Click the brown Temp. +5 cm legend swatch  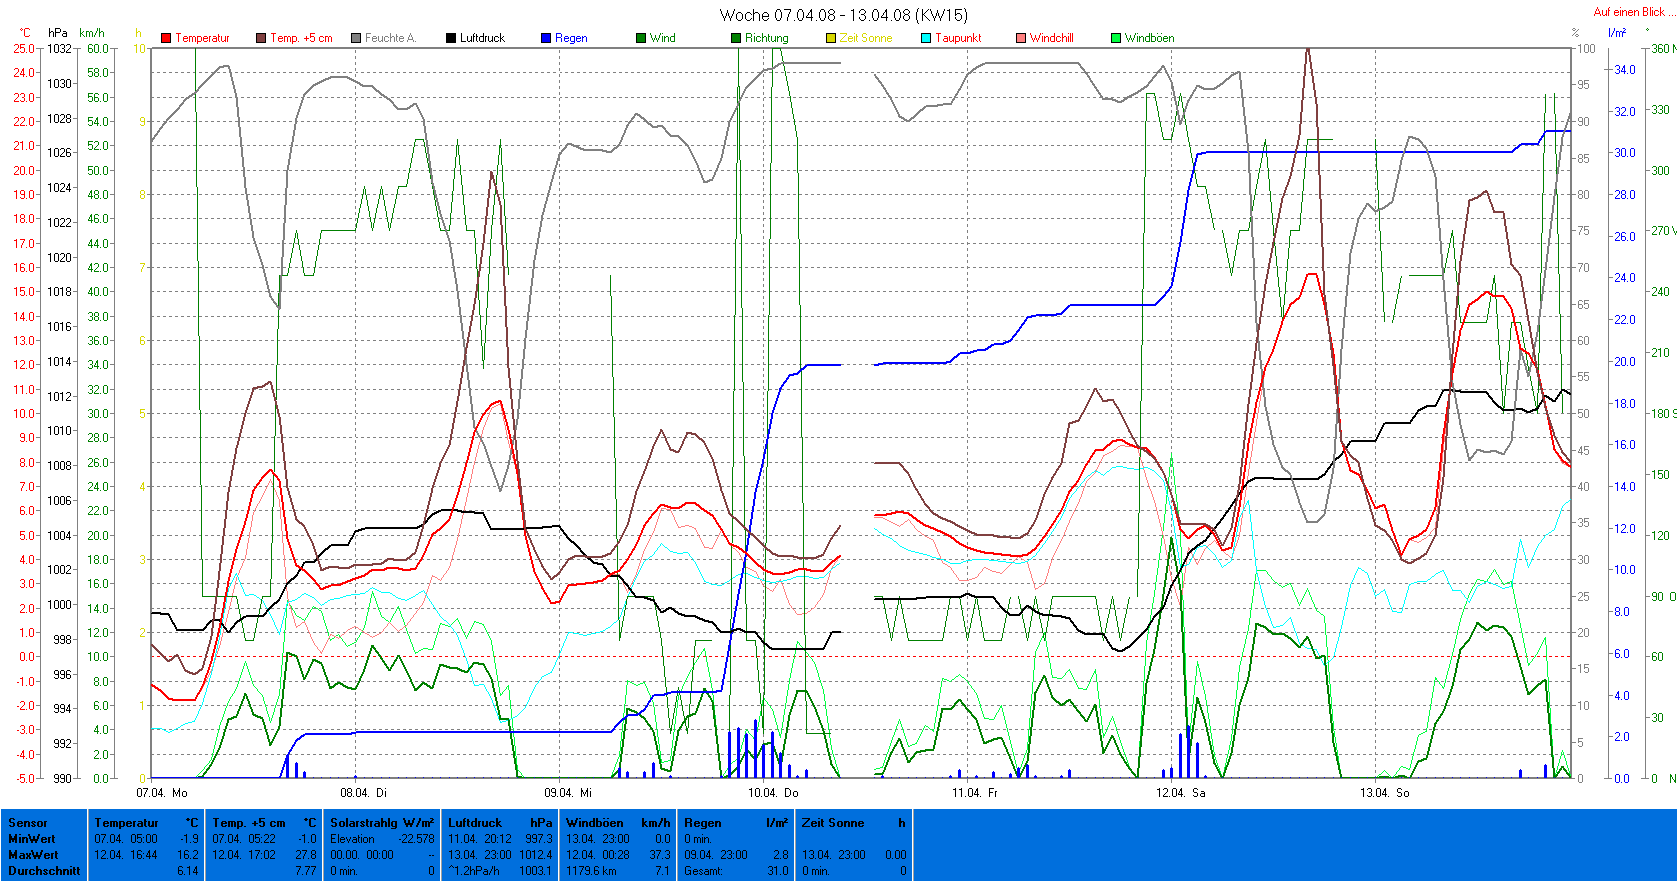tap(261, 38)
